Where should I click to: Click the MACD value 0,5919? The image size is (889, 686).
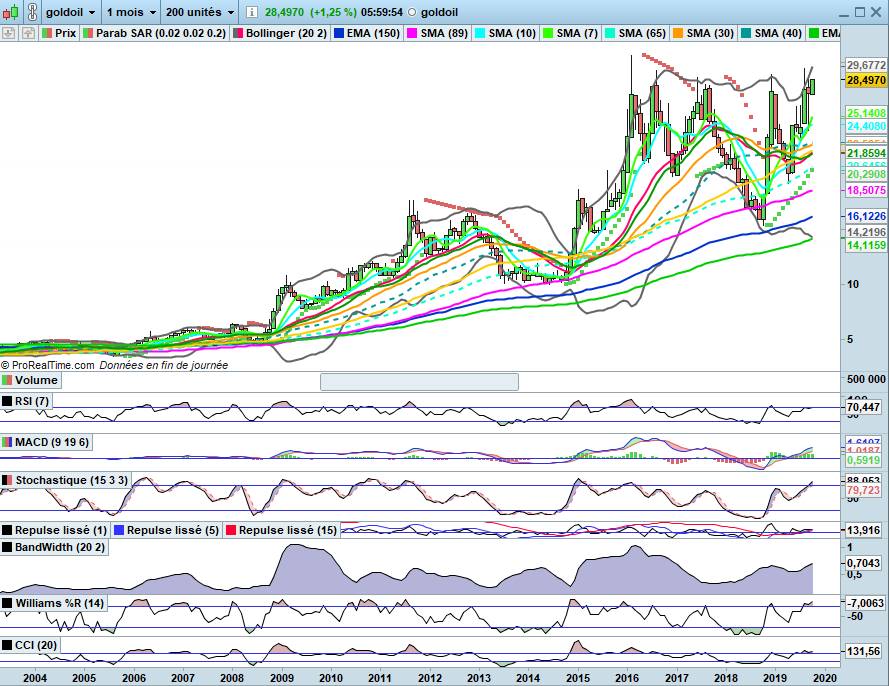[x=863, y=460]
